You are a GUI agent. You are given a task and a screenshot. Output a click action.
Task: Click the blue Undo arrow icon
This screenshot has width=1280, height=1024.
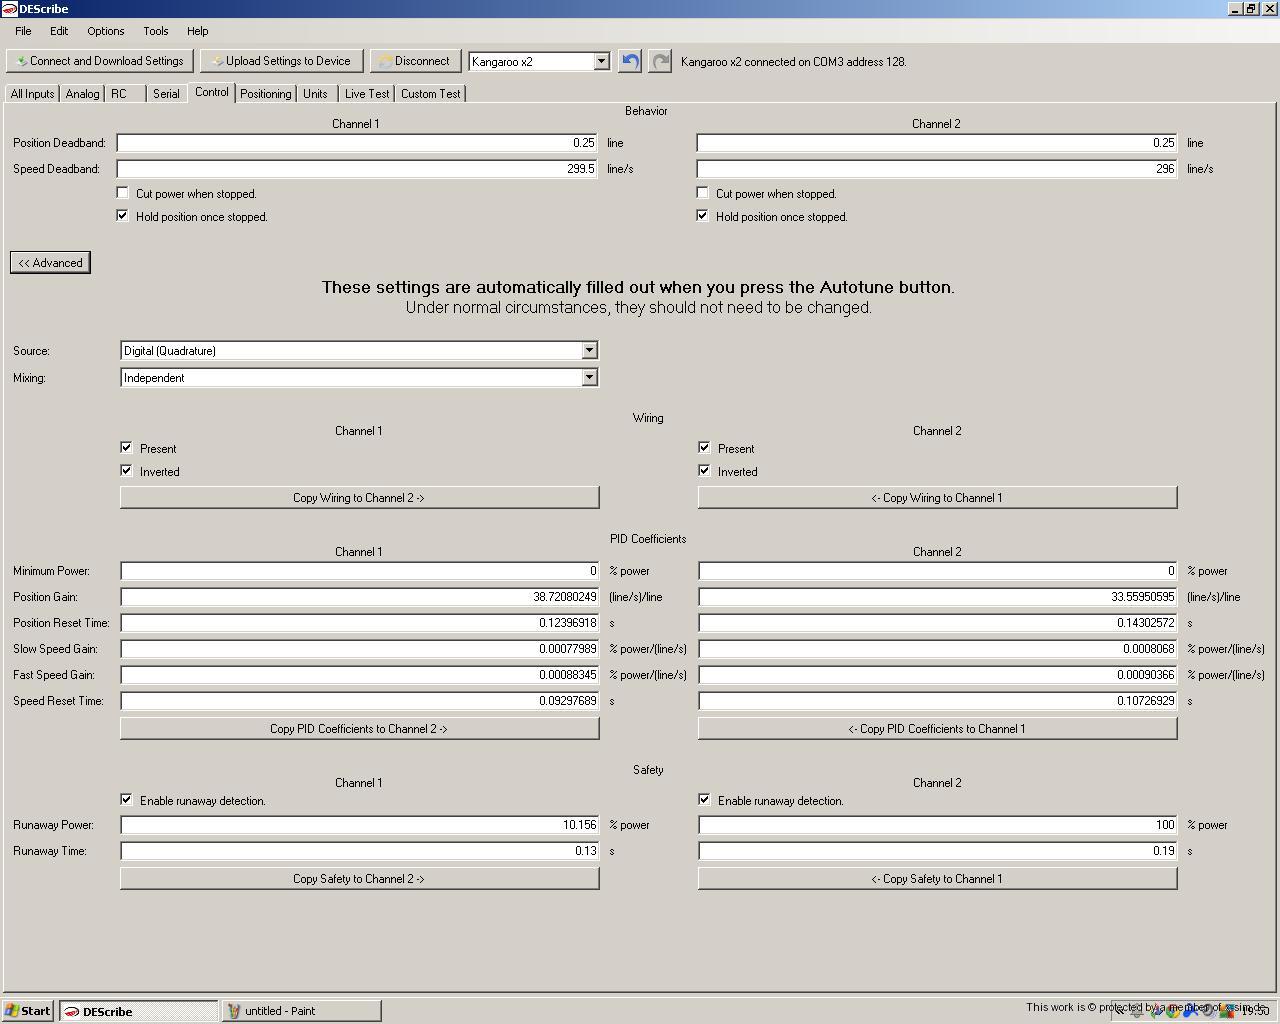[x=629, y=61]
